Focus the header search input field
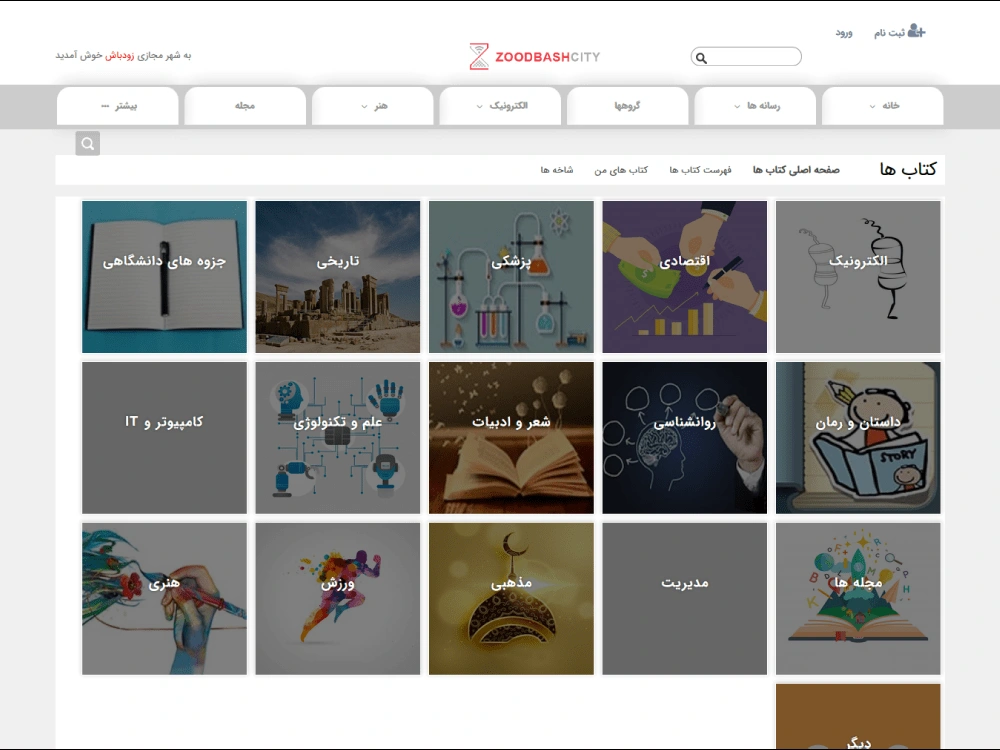This screenshot has height=750, width=1000. pyautogui.click(x=746, y=57)
